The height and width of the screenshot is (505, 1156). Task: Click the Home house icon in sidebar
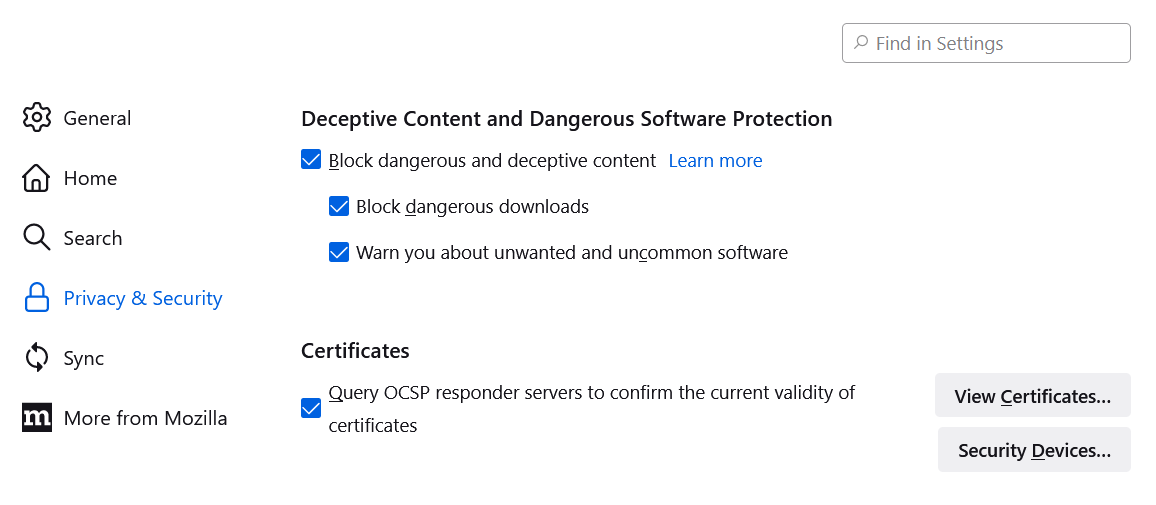pos(37,178)
